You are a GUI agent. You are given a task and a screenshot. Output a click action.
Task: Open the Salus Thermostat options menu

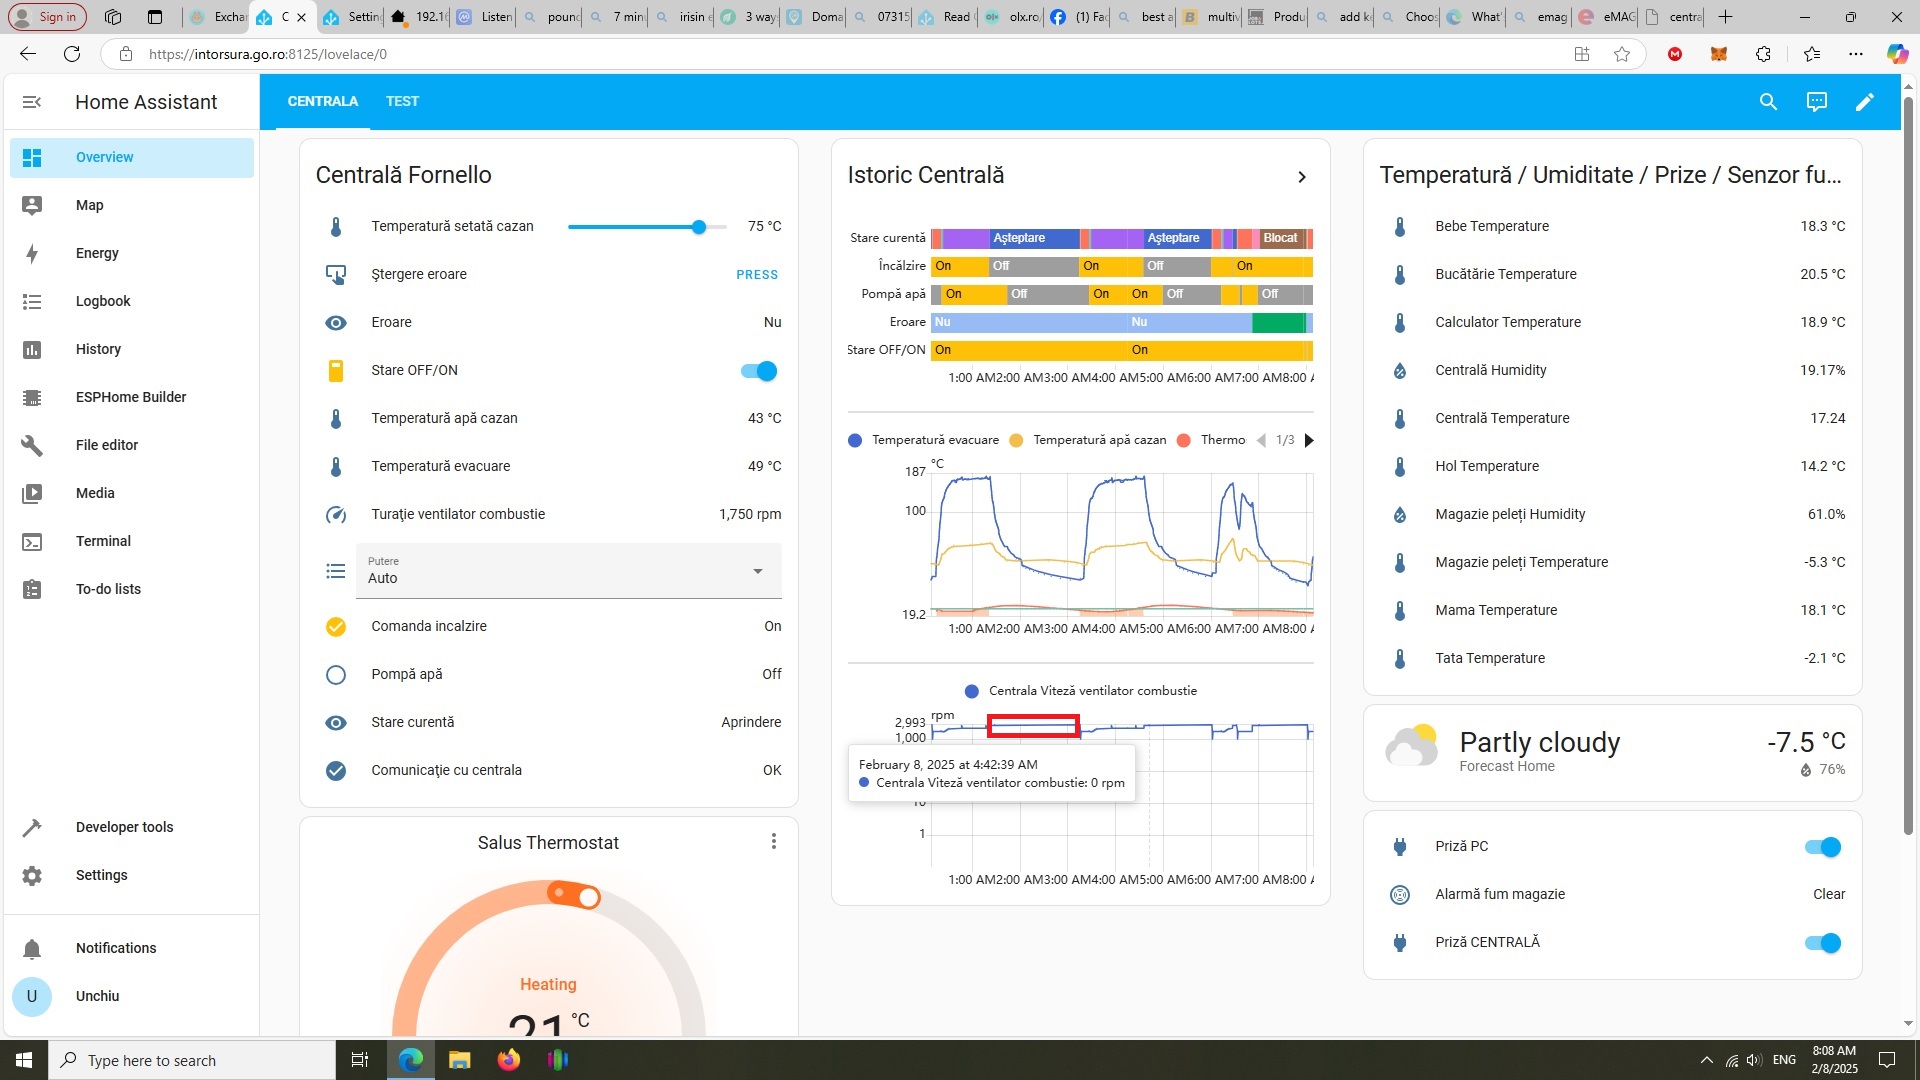(773, 841)
